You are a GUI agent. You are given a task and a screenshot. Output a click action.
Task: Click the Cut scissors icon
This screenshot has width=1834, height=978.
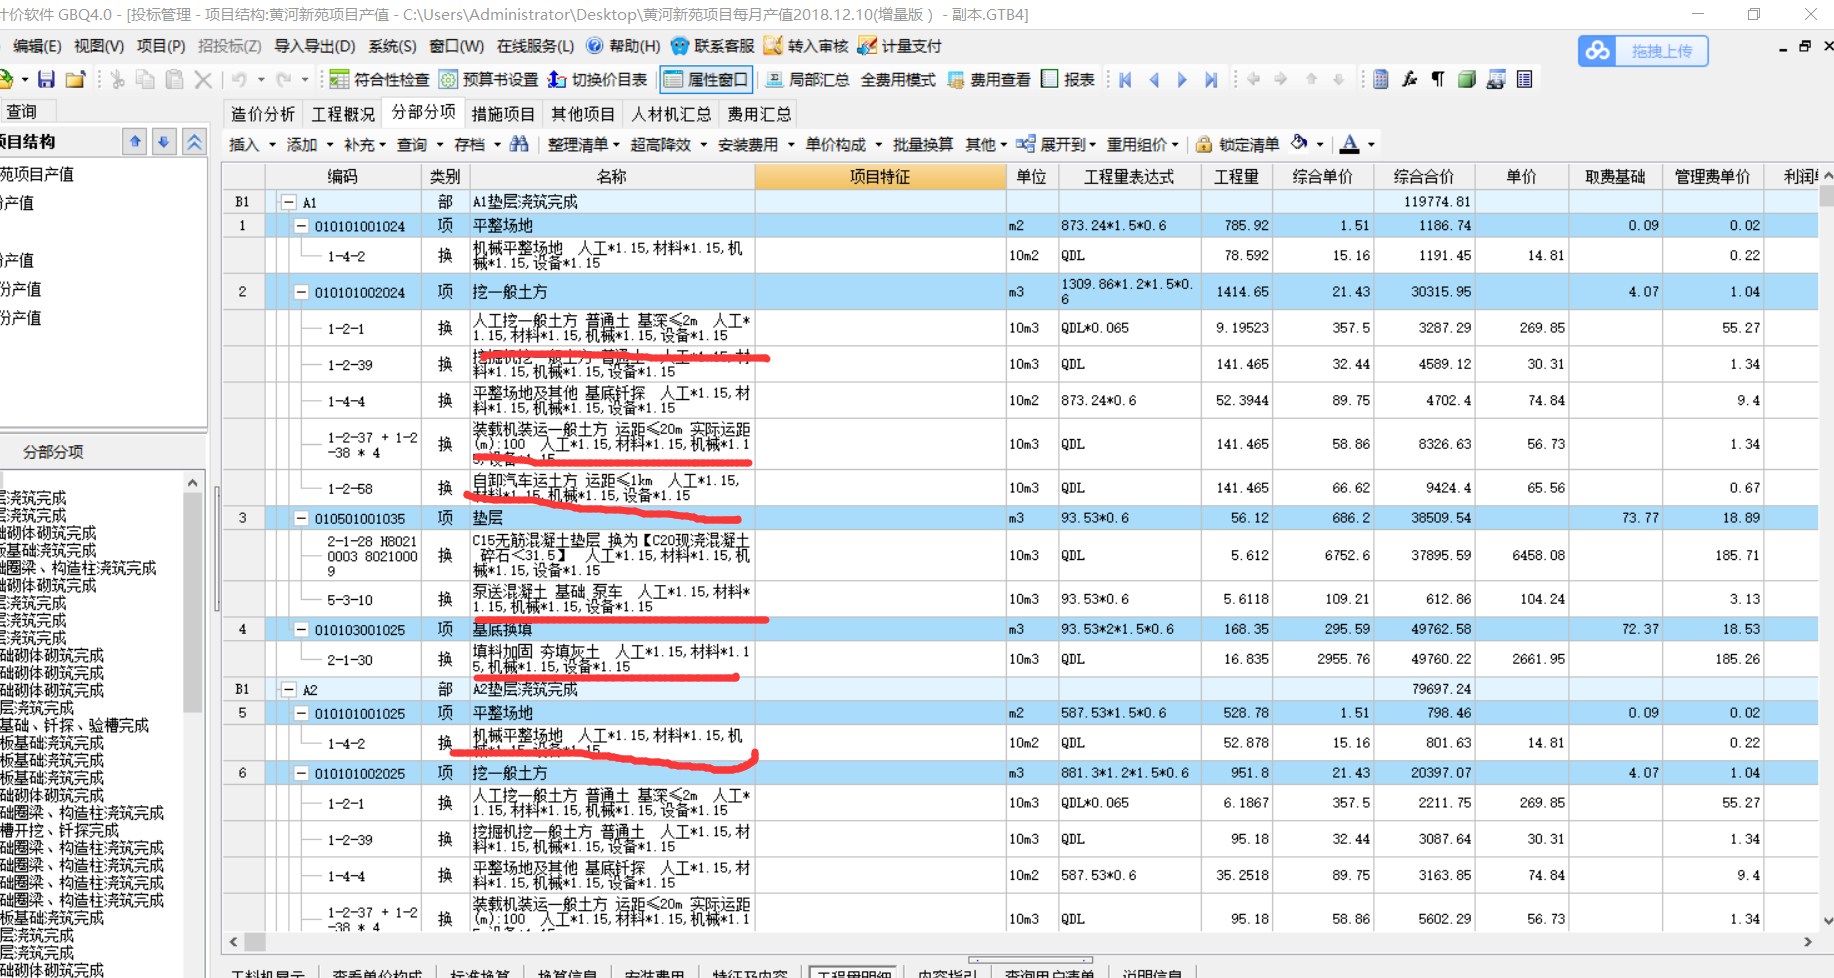coord(117,80)
